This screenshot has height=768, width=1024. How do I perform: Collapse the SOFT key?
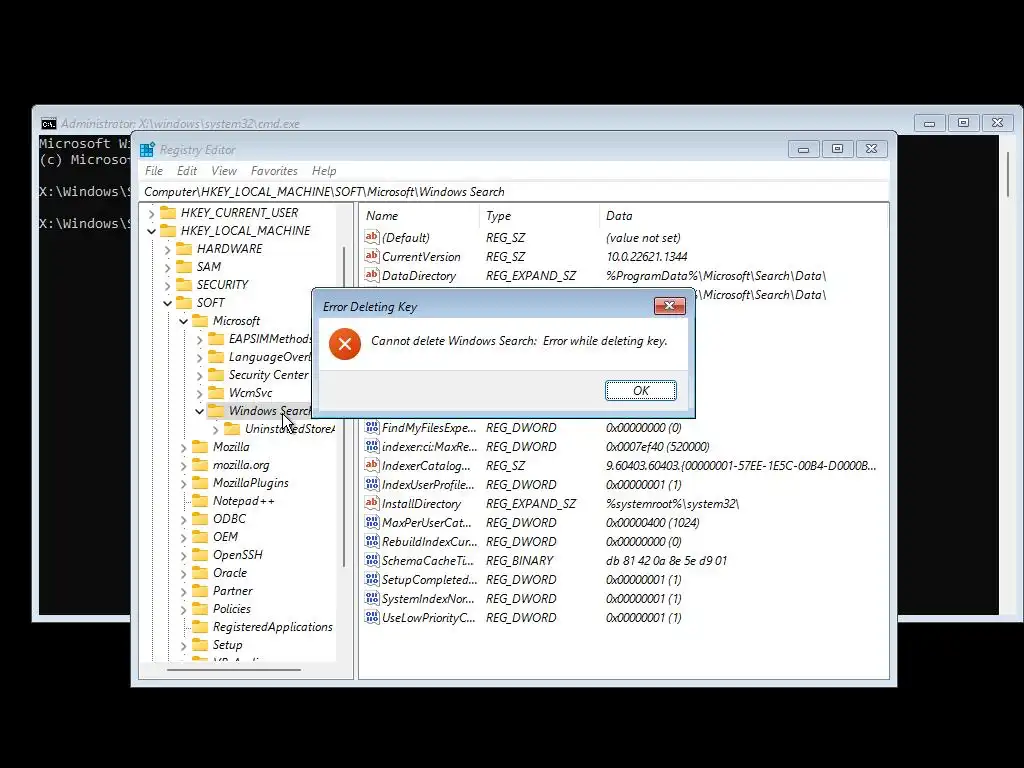168,303
